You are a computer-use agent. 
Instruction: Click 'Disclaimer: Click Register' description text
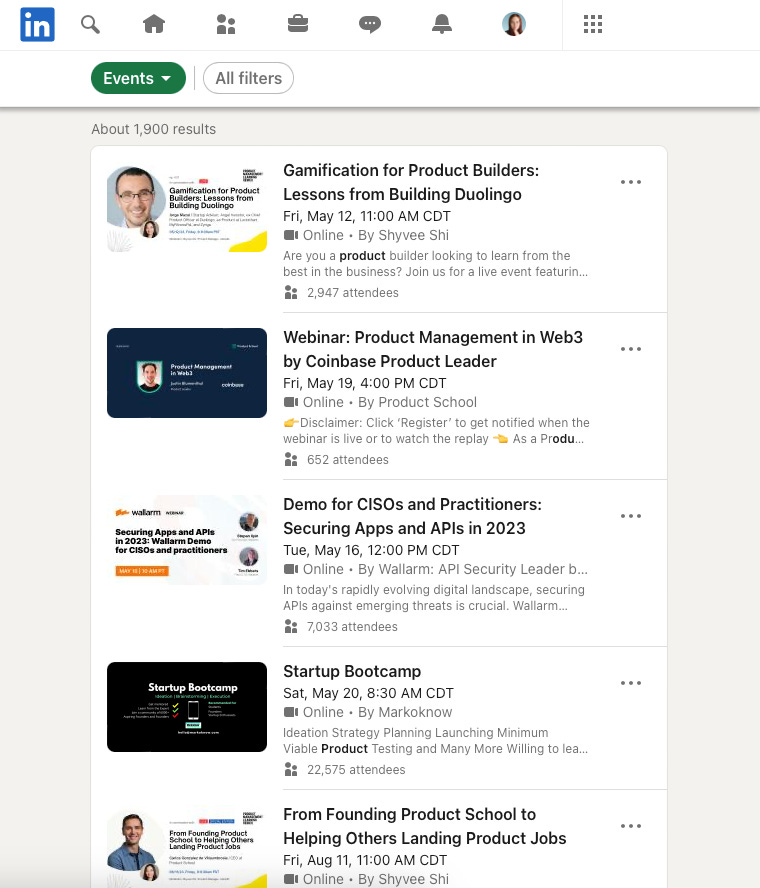point(436,431)
